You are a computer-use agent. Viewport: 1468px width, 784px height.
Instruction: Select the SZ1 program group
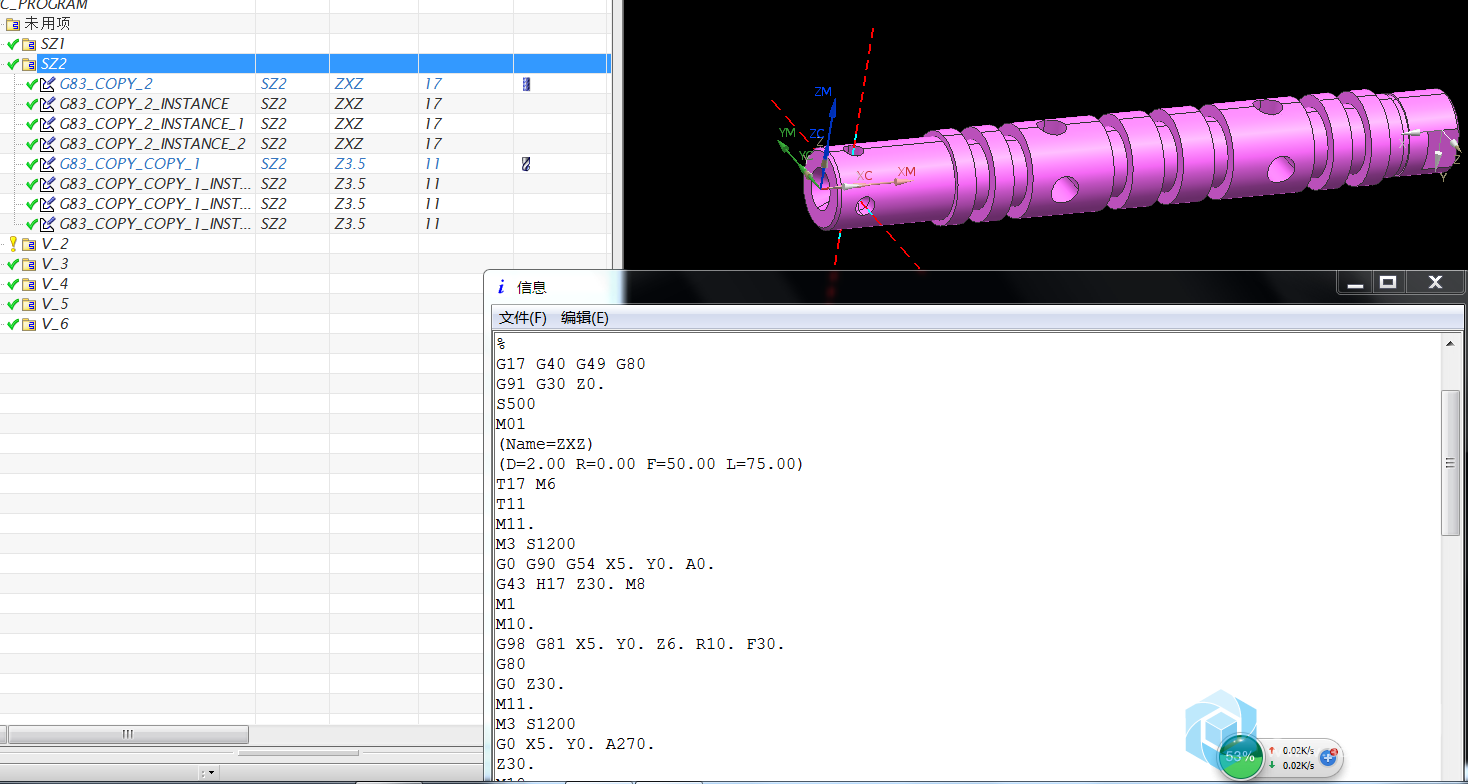click(53, 44)
